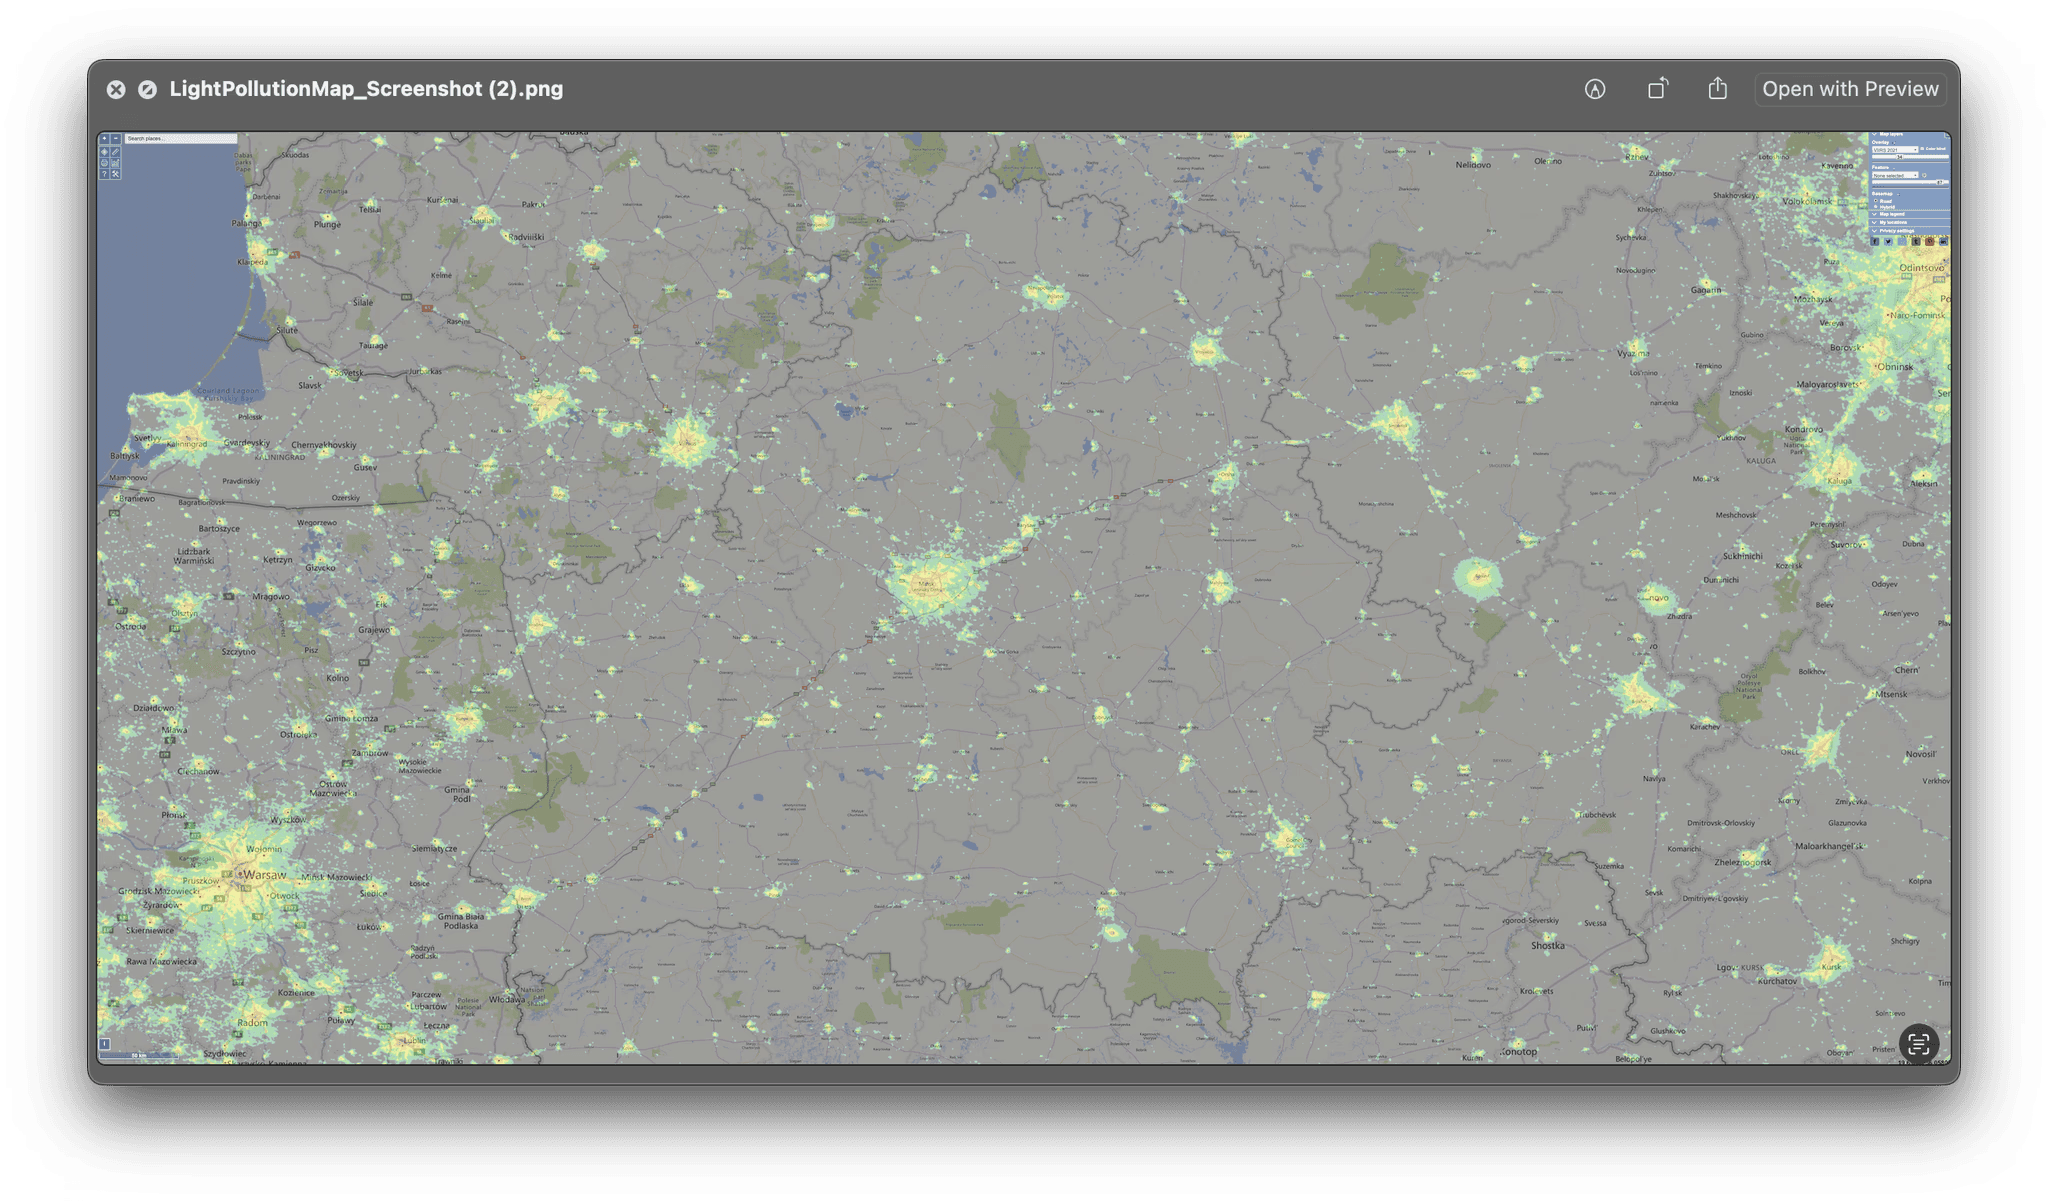Click the Search places input field
The height and width of the screenshot is (1201, 2048).
click(x=180, y=139)
